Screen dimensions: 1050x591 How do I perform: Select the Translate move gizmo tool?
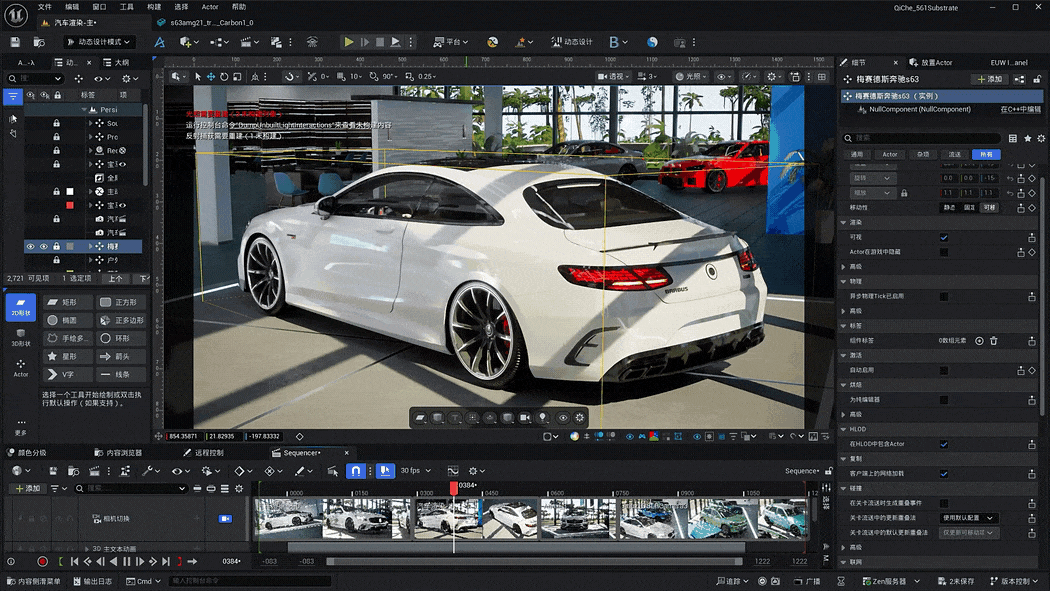(211, 77)
